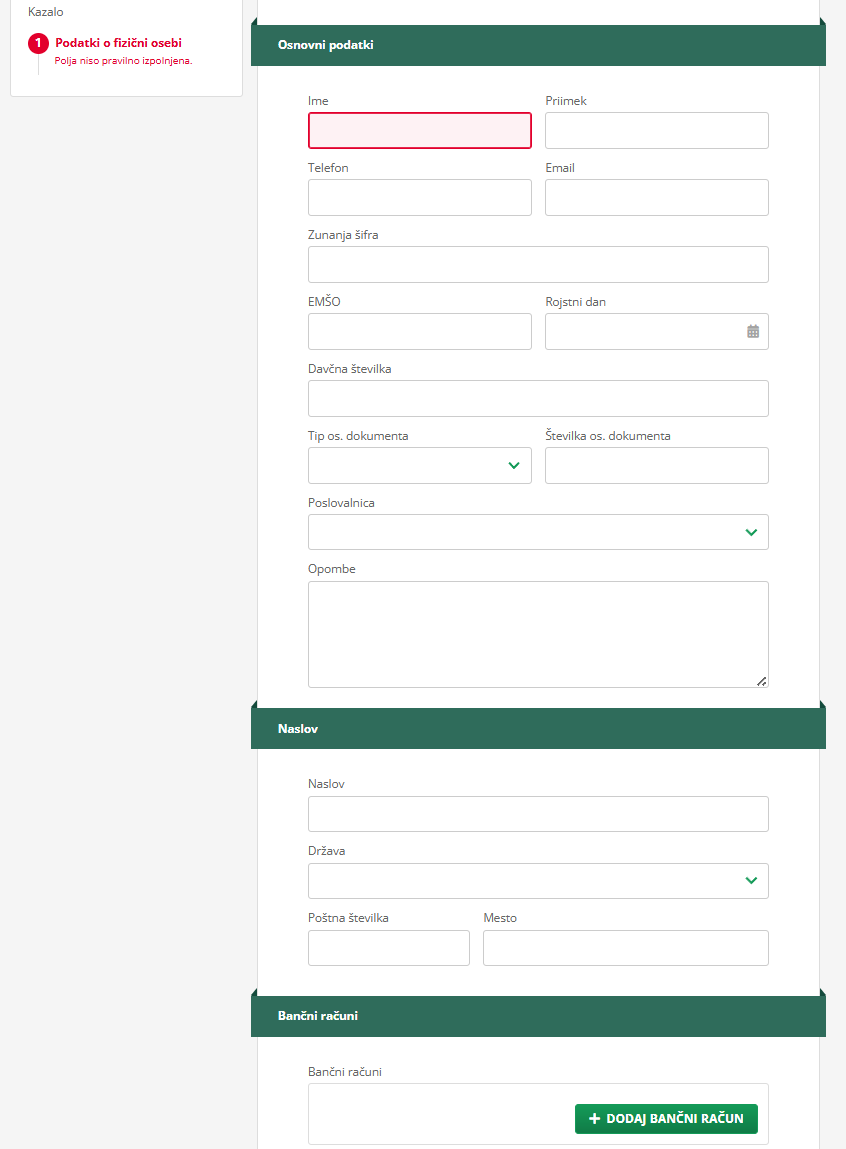
Task: Focus the Ime input field
Action: 419,131
